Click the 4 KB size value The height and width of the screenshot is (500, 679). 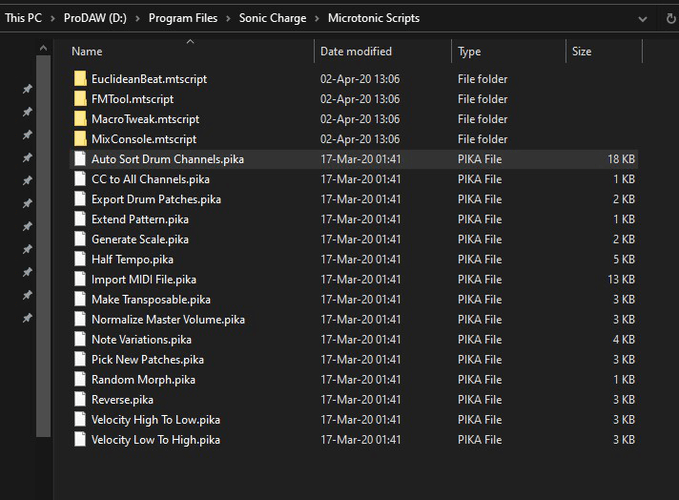pyautogui.click(x=624, y=340)
